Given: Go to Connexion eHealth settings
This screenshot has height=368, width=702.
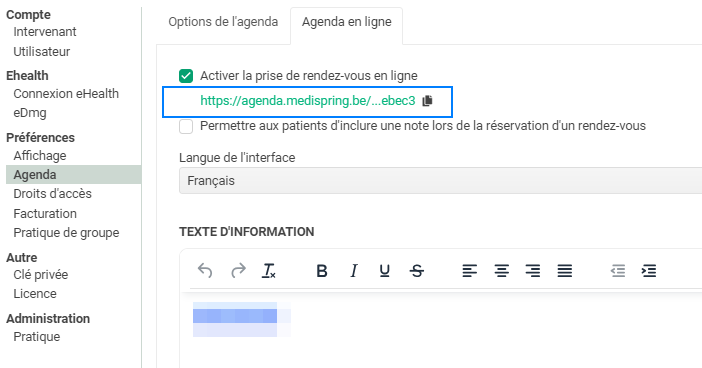Looking at the screenshot, I should point(66,94).
